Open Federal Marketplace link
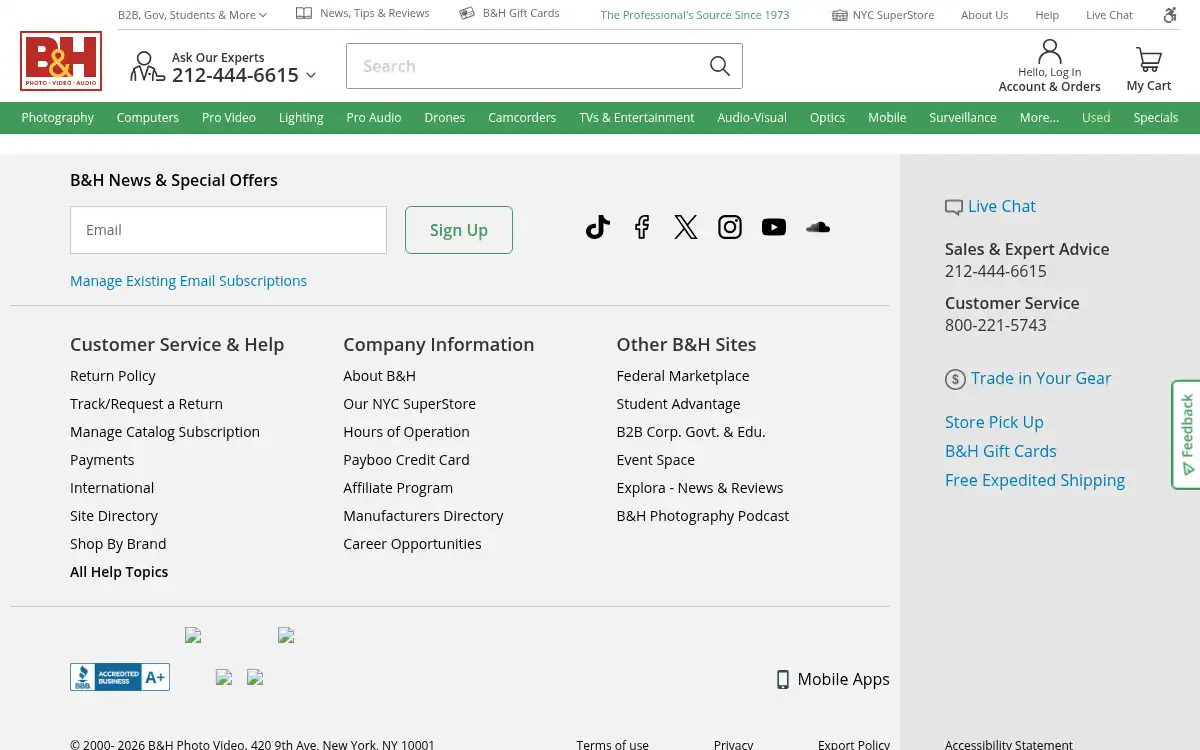1200x750 pixels. (683, 376)
